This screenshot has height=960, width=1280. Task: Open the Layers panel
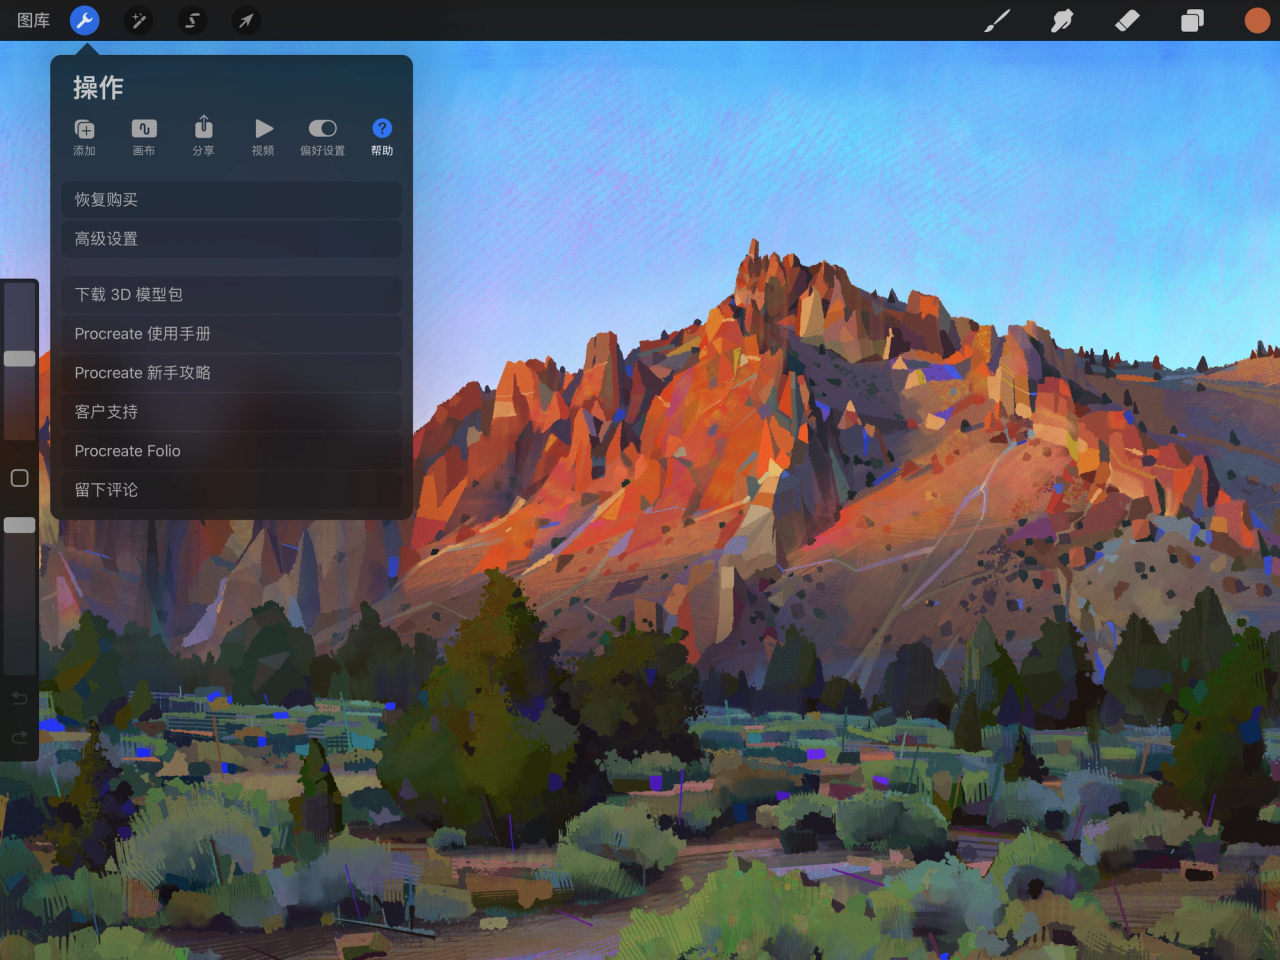tap(1192, 20)
